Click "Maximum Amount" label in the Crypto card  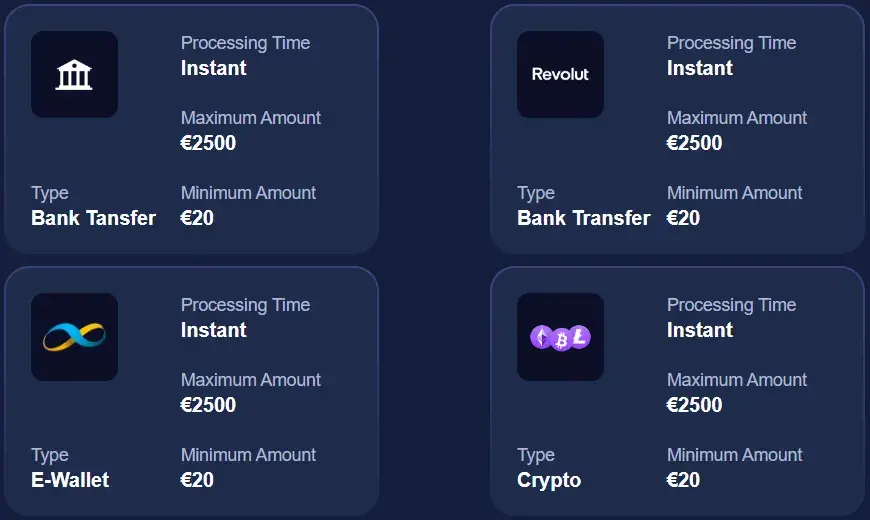pyautogui.click(x=737, y=380)
